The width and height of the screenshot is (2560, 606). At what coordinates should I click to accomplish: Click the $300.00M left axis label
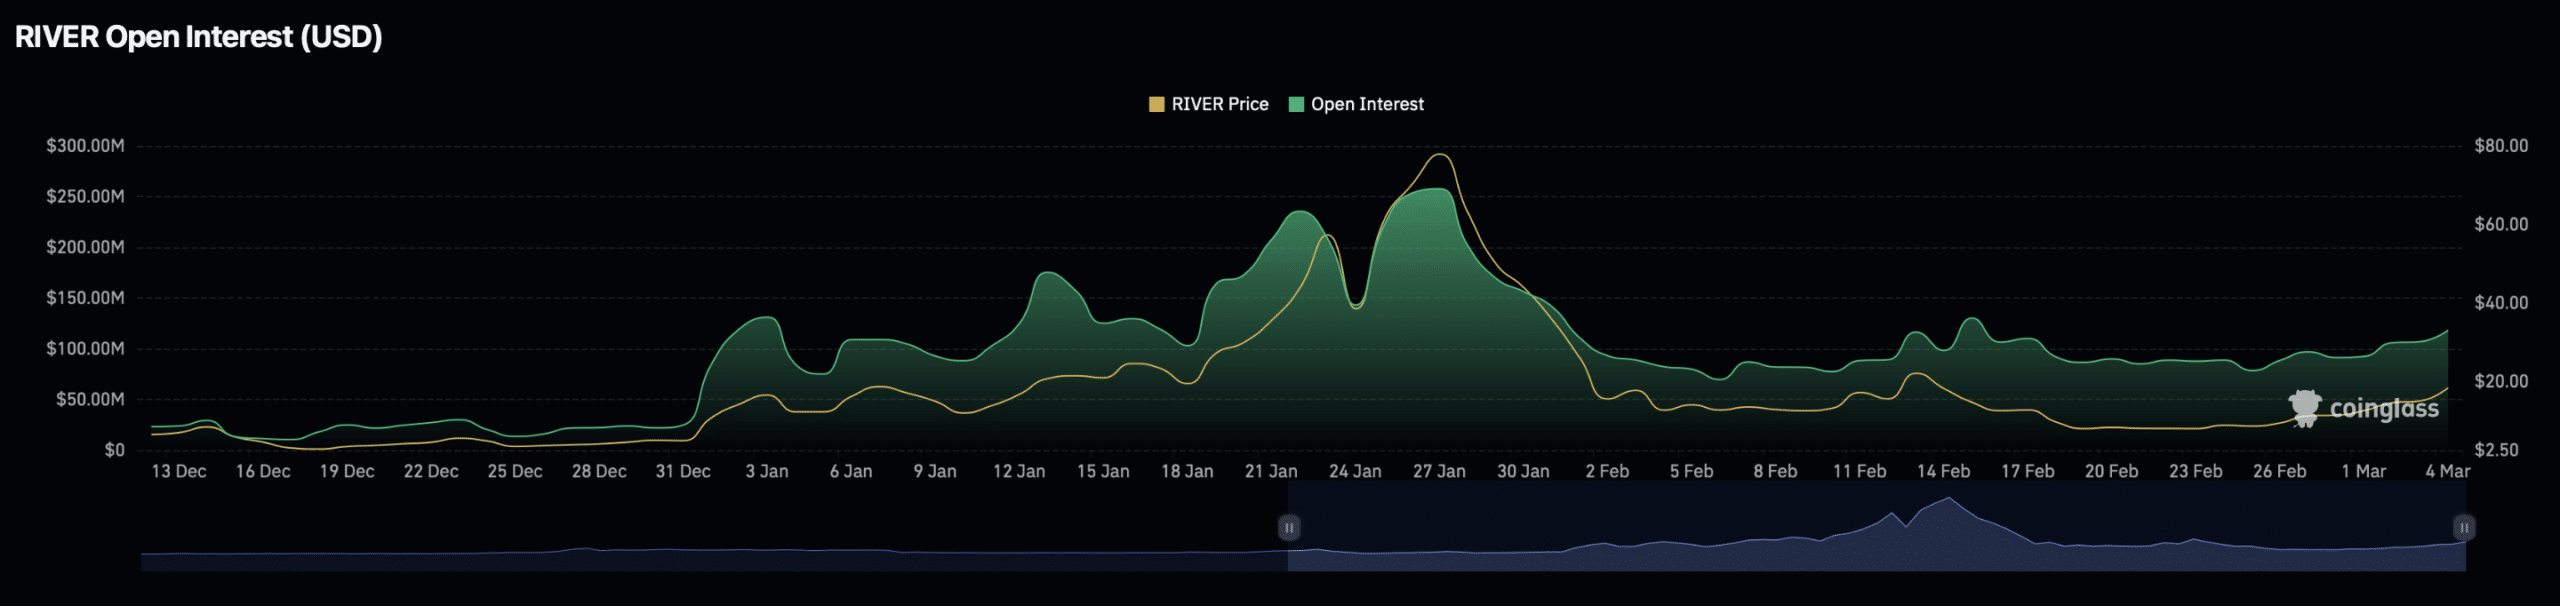[85, 146]
